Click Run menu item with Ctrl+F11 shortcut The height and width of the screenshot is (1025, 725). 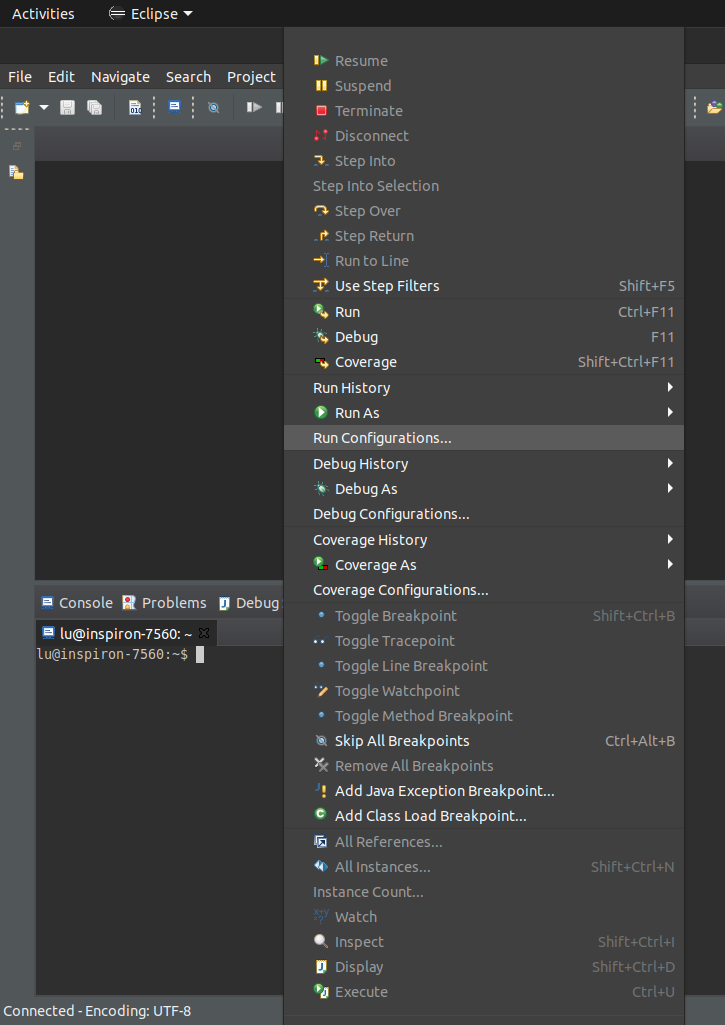(484, 312)
